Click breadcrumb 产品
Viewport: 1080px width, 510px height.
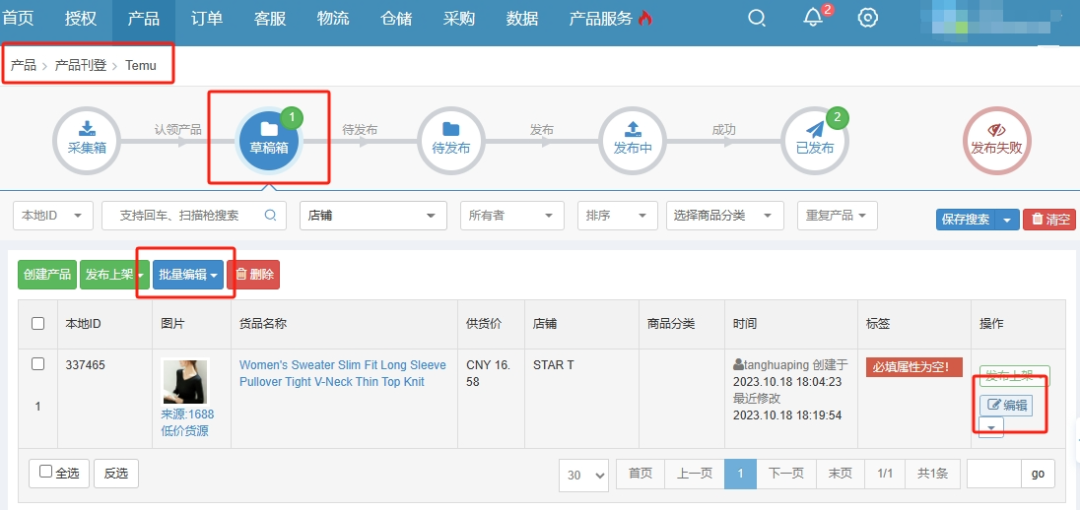point(23,66)
